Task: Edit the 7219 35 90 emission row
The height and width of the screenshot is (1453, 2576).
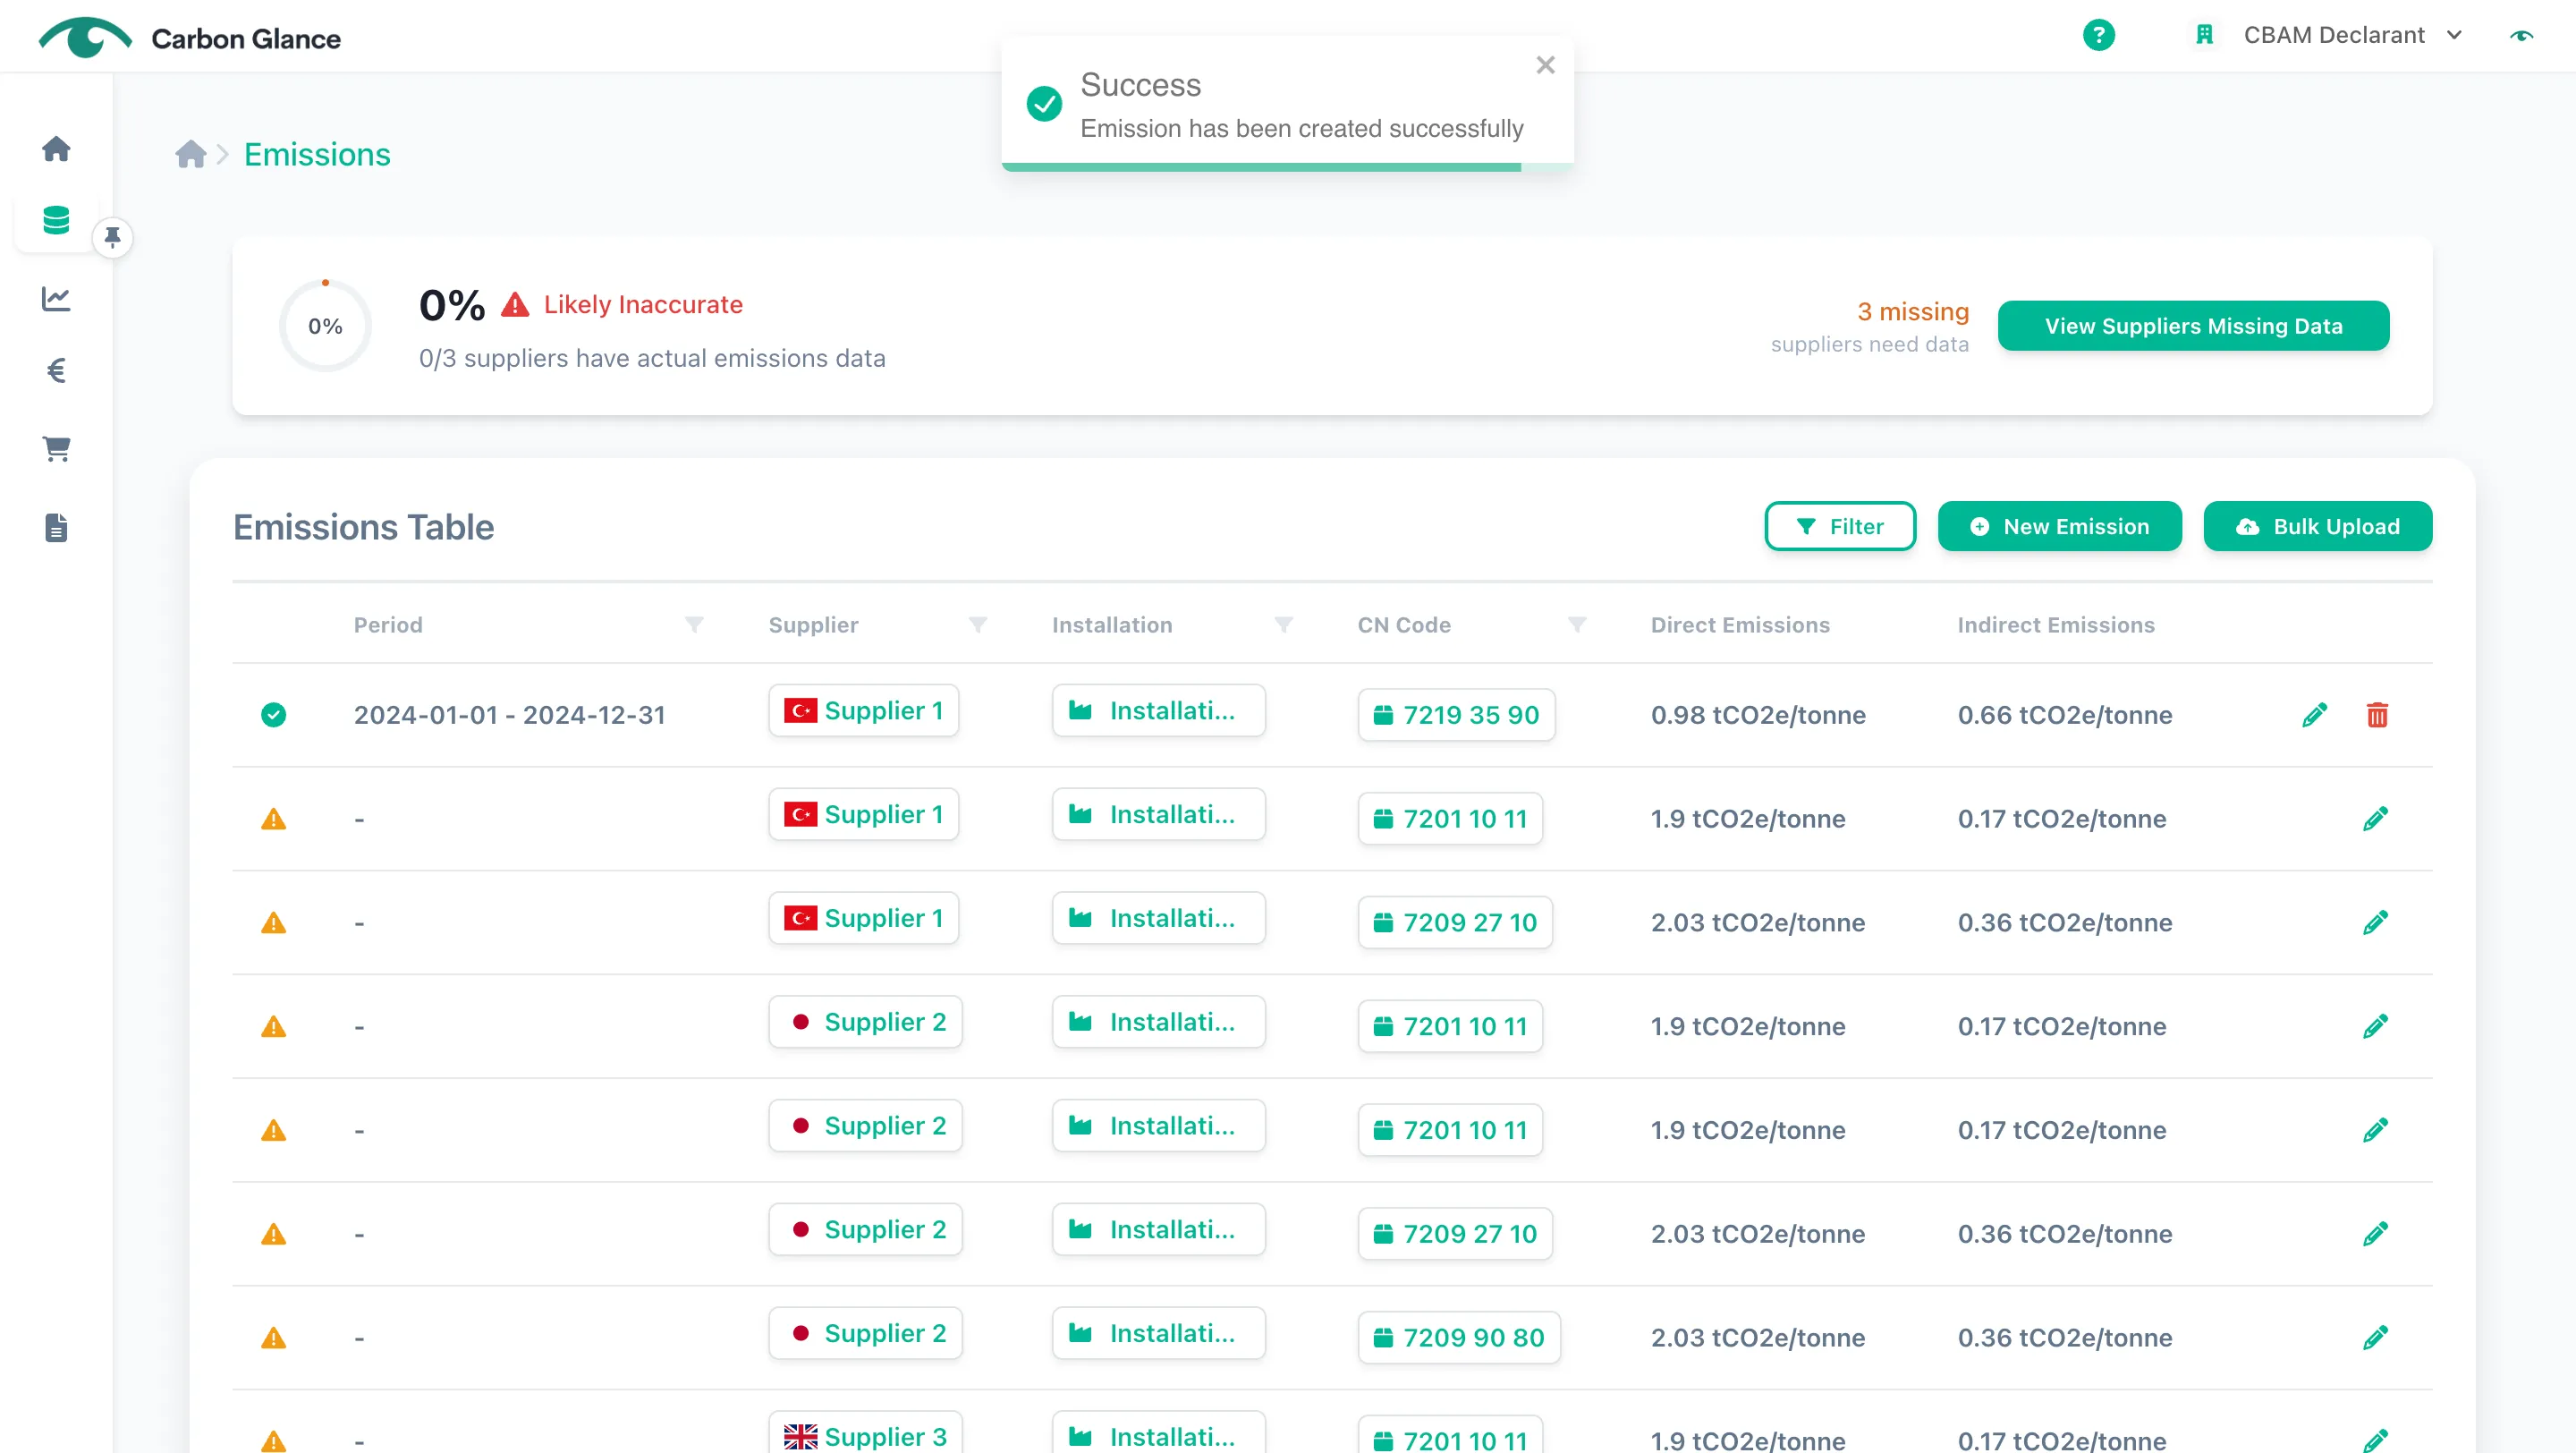Action: click(2314, 715)
